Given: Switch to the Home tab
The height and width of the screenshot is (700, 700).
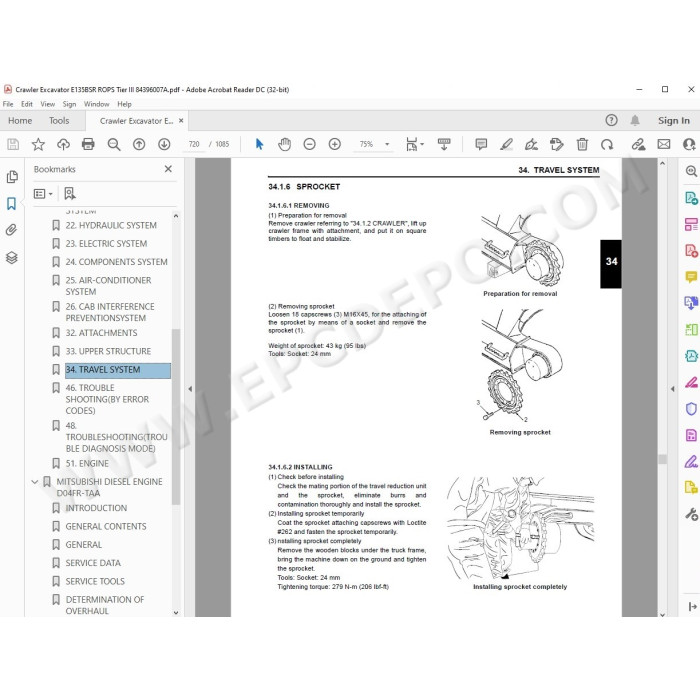Looking at the screenshot, I should [20, 121].
